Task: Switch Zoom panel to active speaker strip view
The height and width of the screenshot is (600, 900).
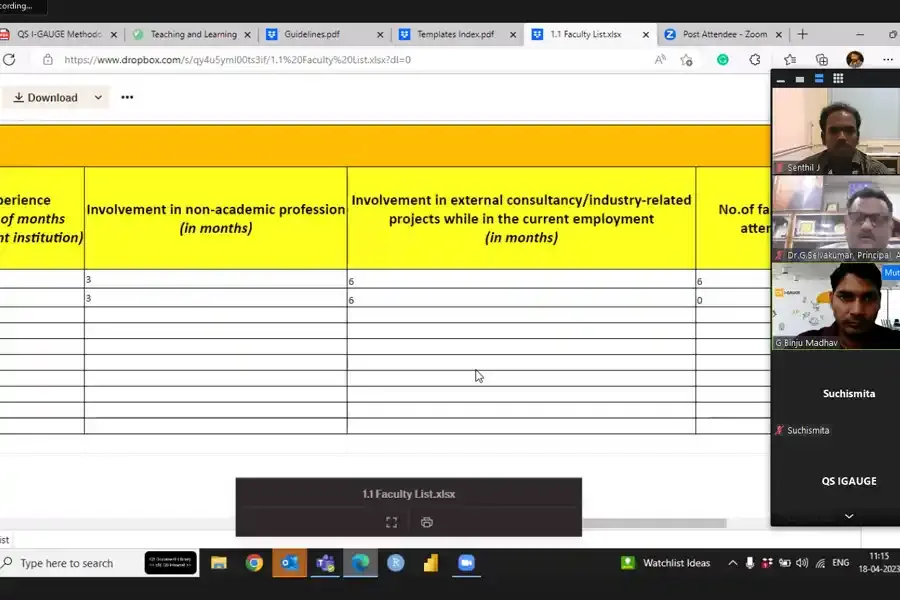Action: (819, 79)
